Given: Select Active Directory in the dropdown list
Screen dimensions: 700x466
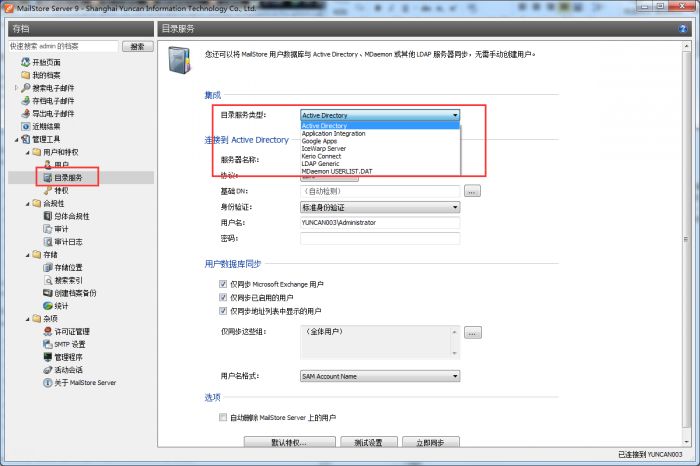Looking at the screenshot, I should click(380, 126).
